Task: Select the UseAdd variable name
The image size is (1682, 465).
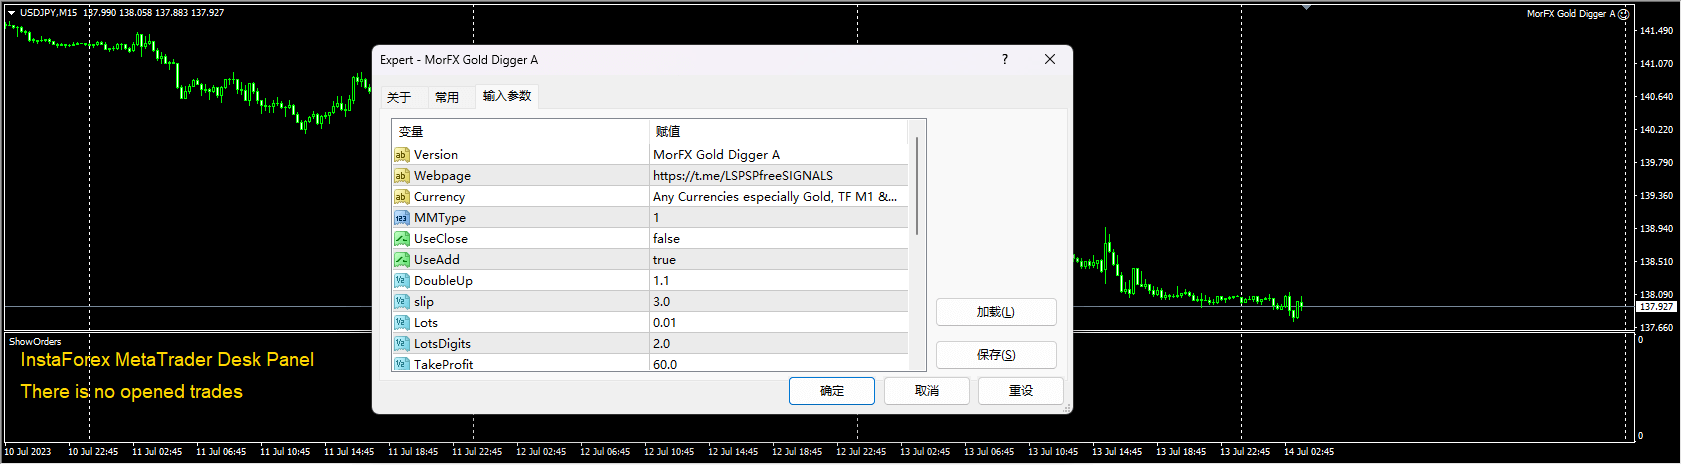Action: (437, 260)
